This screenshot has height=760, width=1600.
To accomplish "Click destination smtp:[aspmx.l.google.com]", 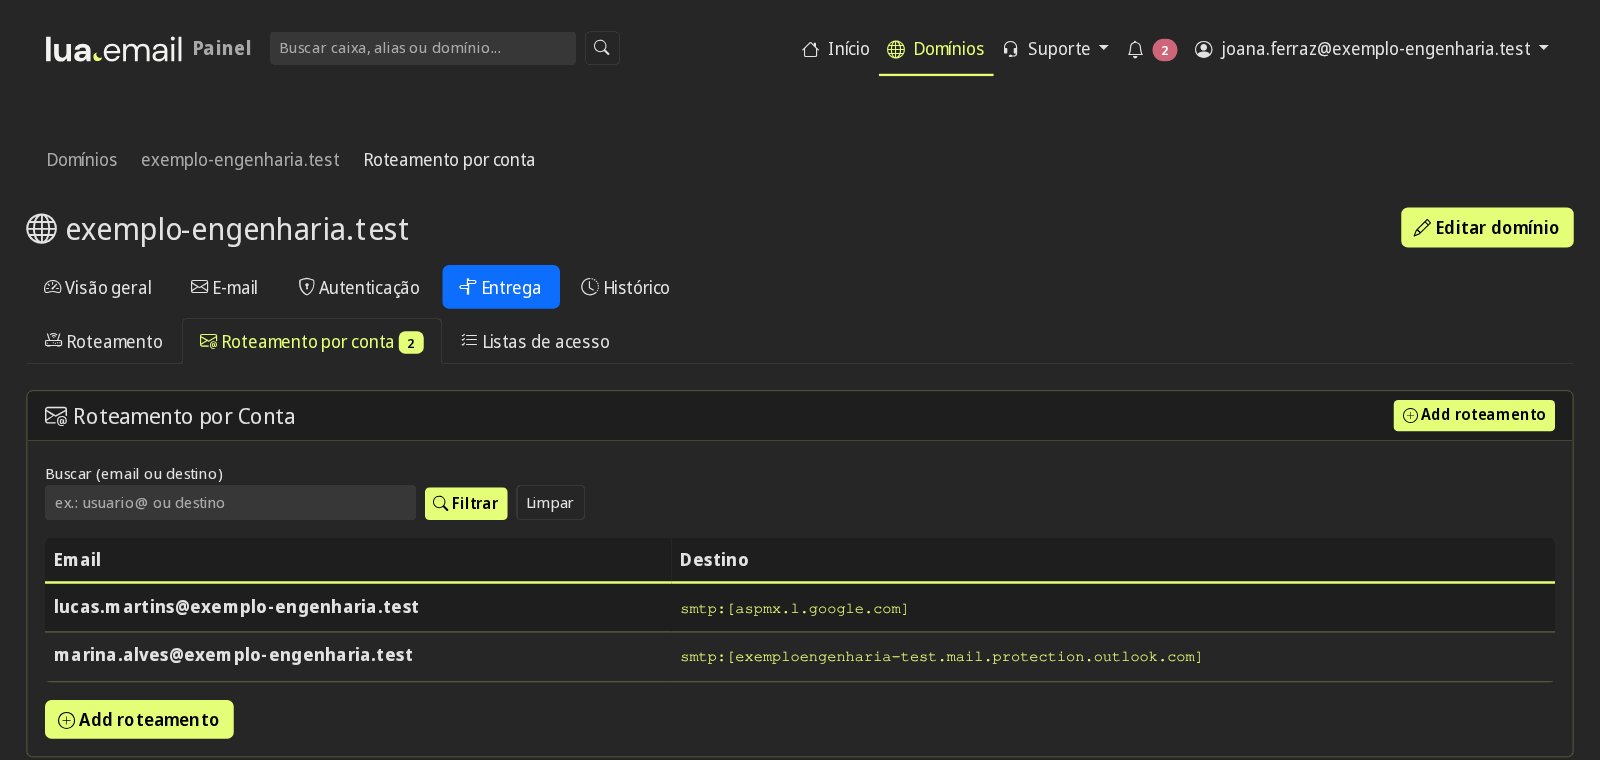I will 794,609.
